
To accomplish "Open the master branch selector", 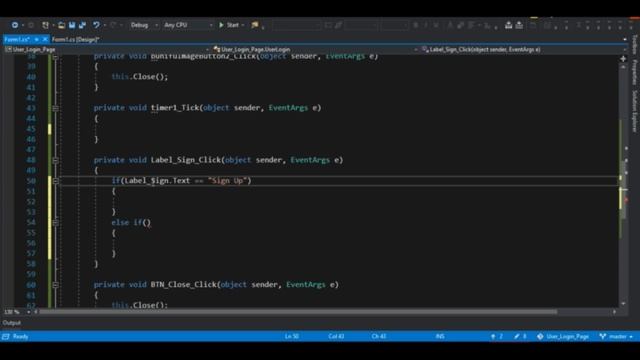I will (616, 336).
